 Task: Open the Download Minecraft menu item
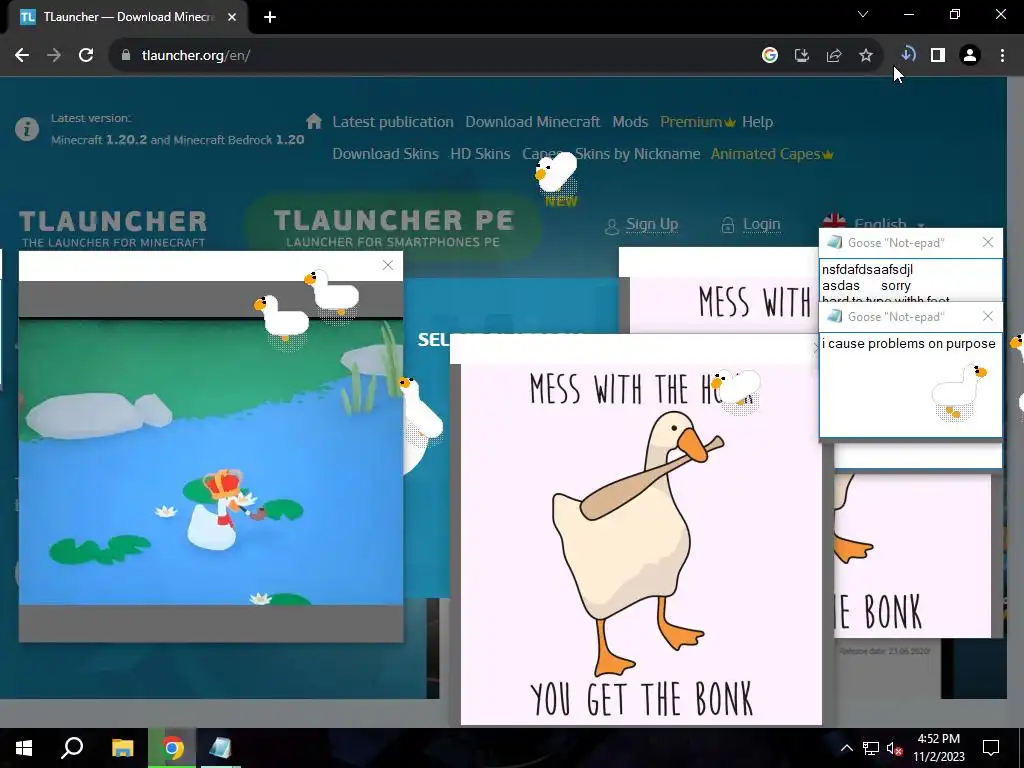[532, 122]
